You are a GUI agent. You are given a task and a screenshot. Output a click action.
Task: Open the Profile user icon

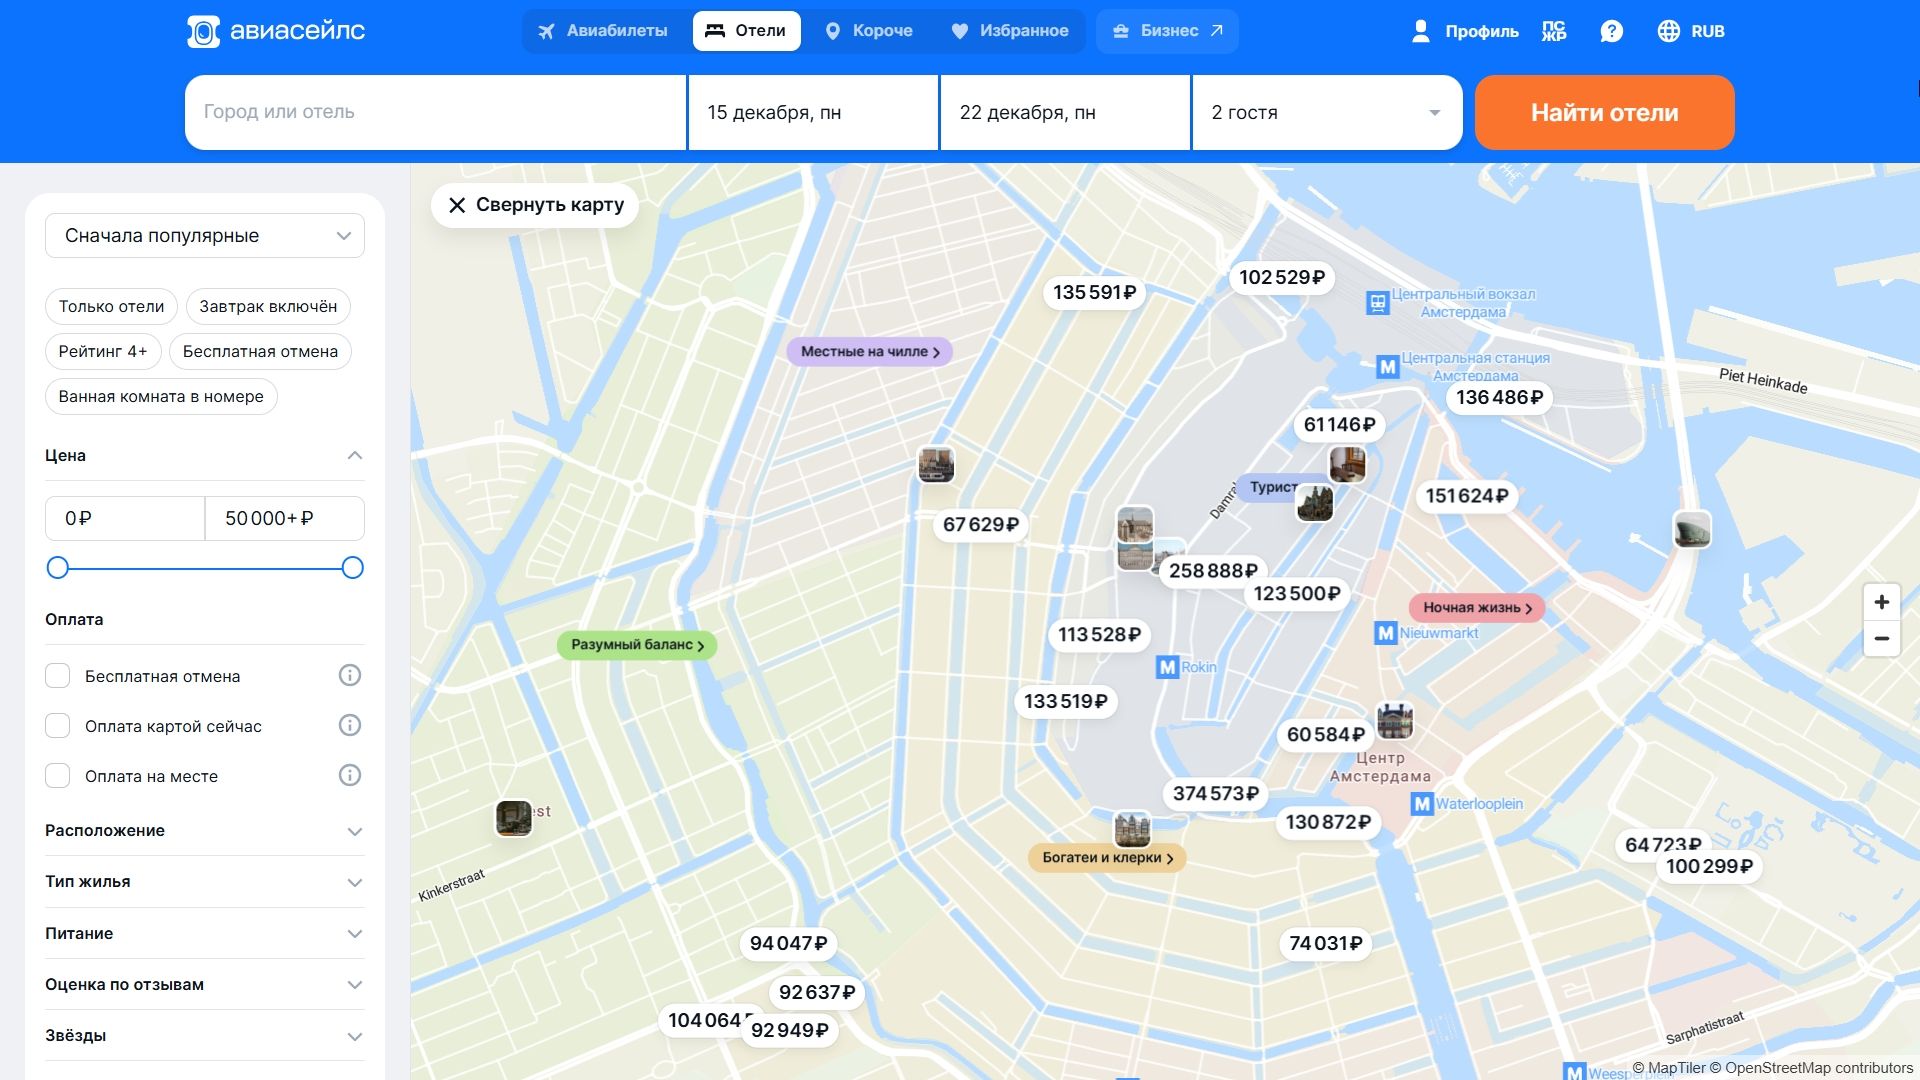coord(1420,32)
